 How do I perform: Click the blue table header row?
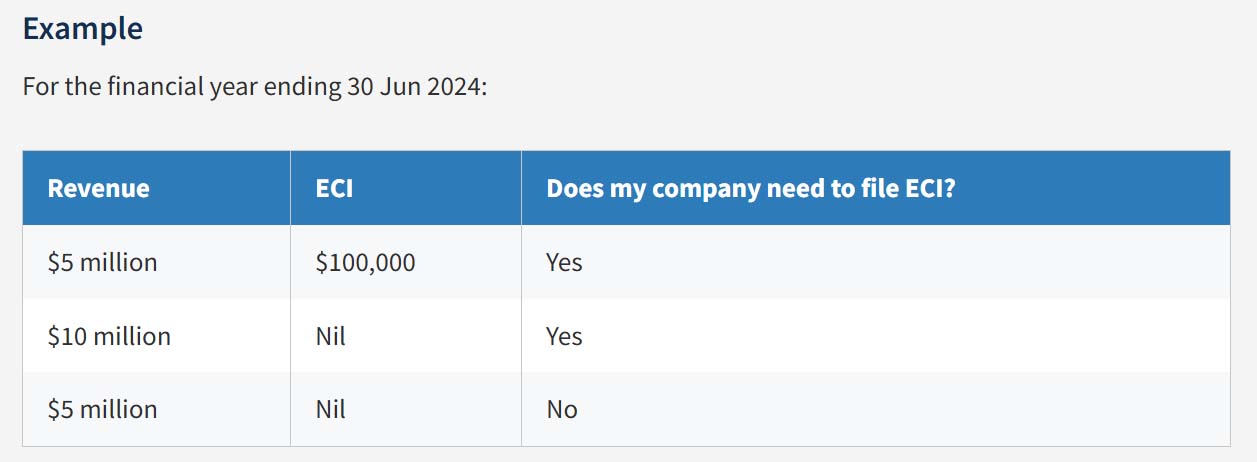tap(626, 188)
